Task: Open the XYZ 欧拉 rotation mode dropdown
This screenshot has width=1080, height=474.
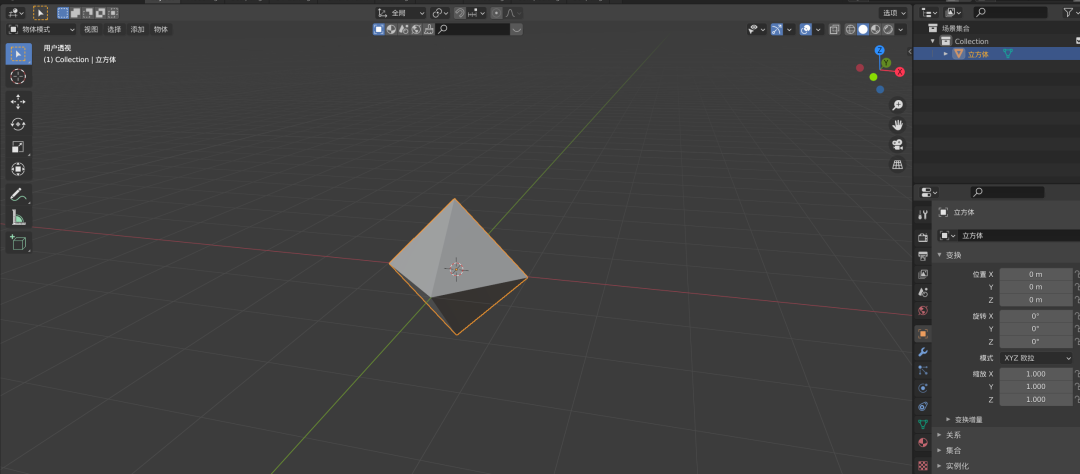Action: tap(1036, 358)
